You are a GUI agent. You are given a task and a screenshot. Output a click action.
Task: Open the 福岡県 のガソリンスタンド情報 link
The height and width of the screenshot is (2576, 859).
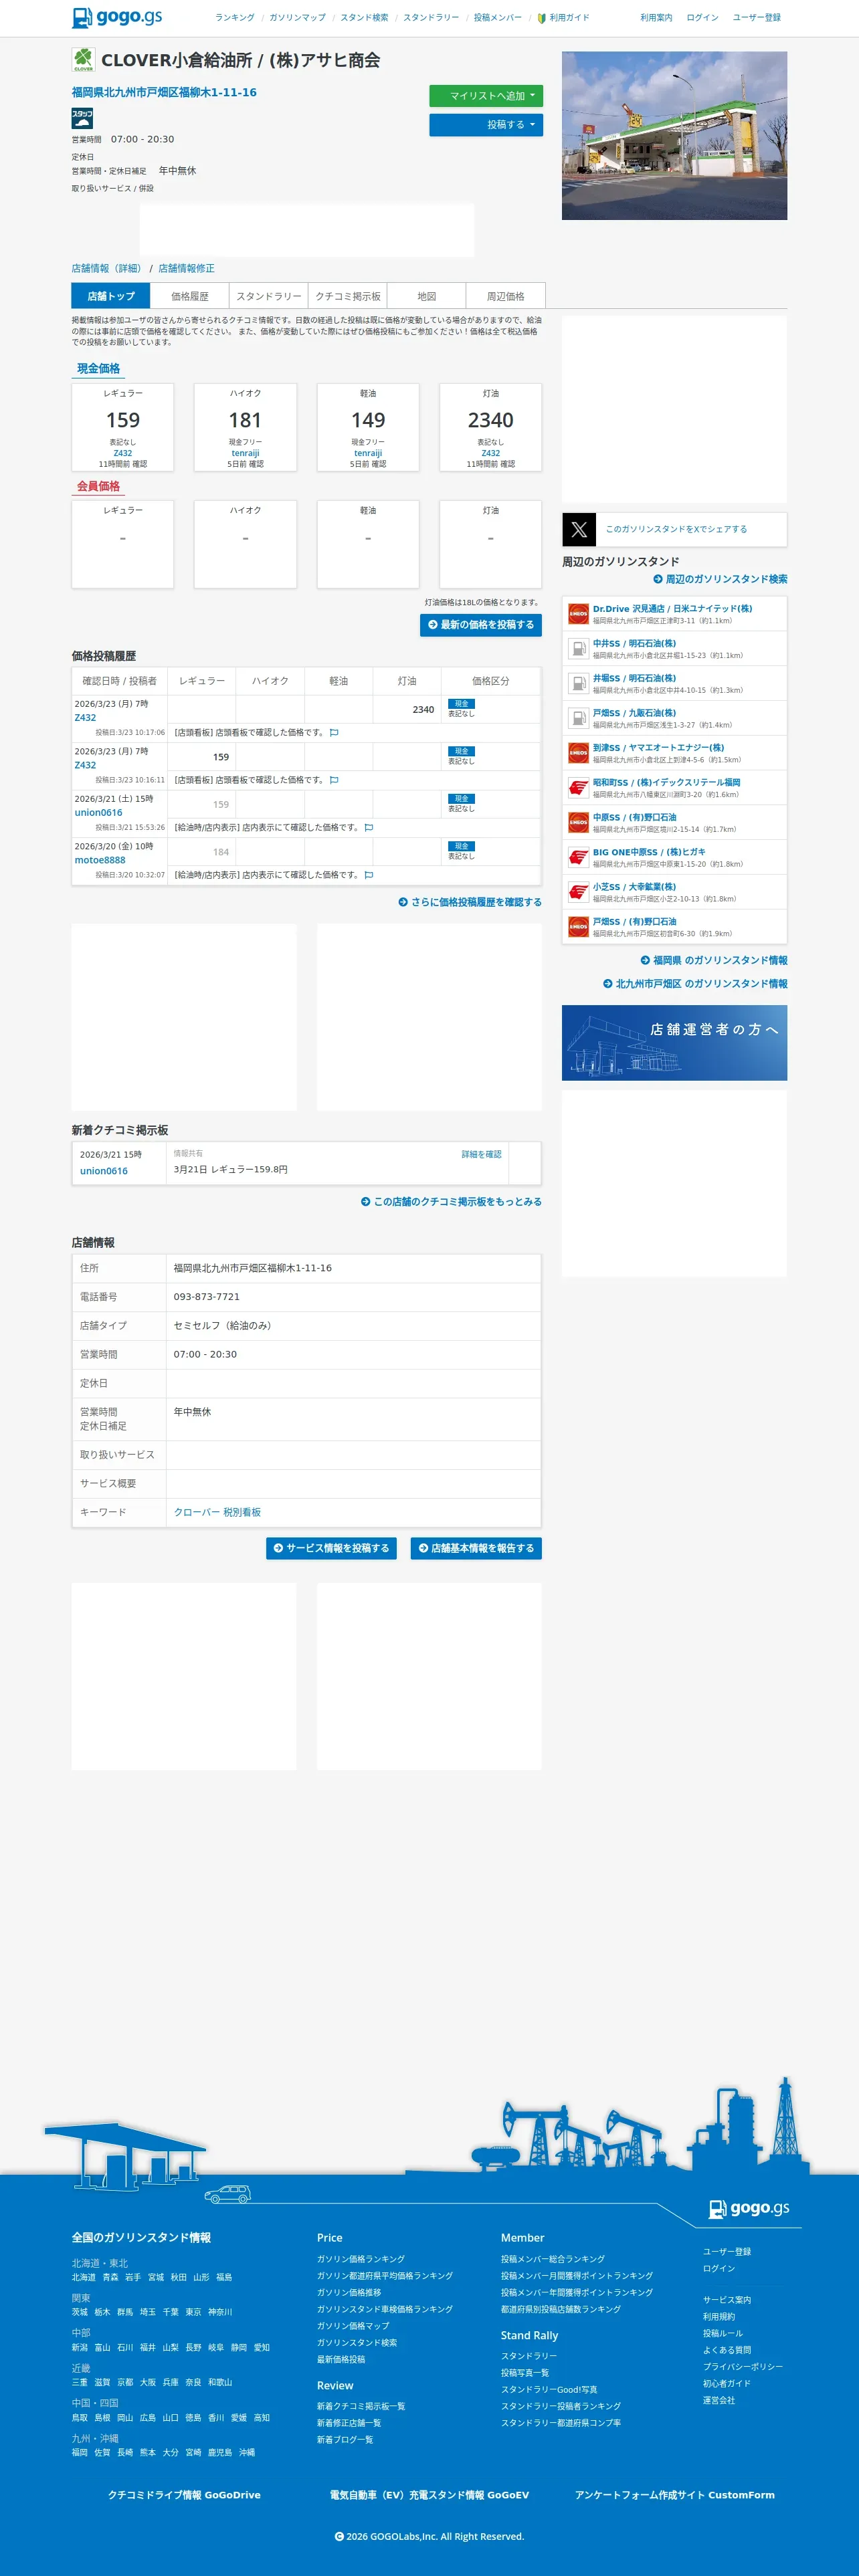coord(714,960)
